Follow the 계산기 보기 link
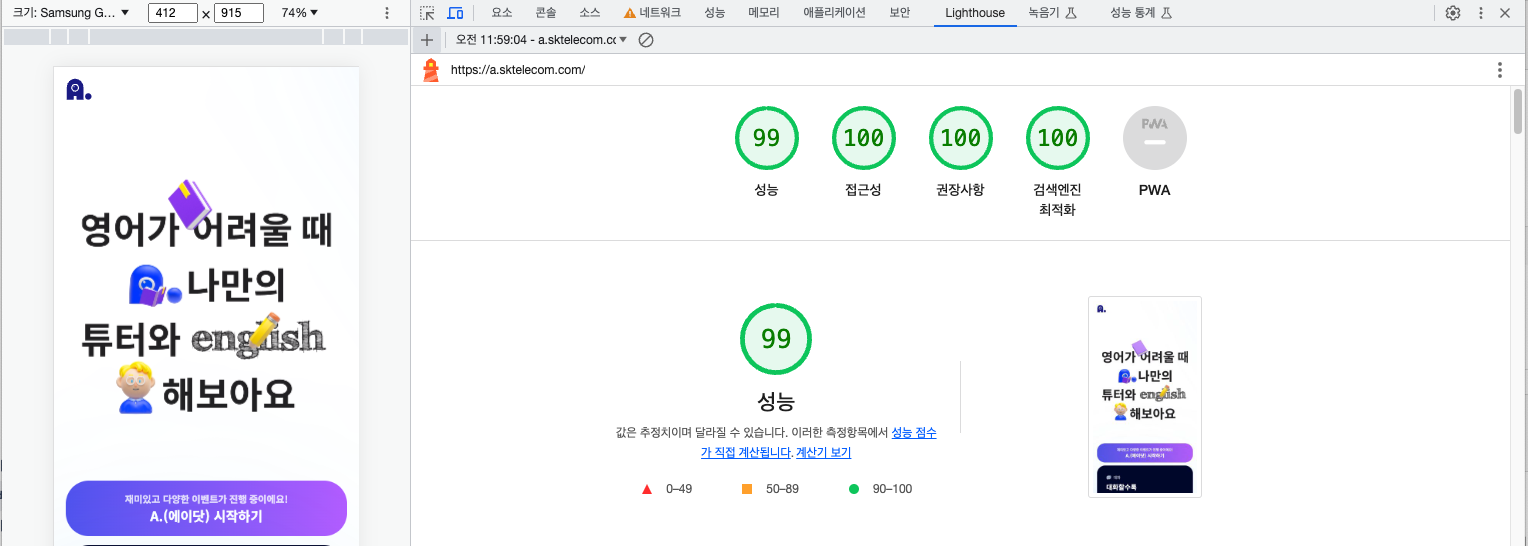 [x=823, y=453]
